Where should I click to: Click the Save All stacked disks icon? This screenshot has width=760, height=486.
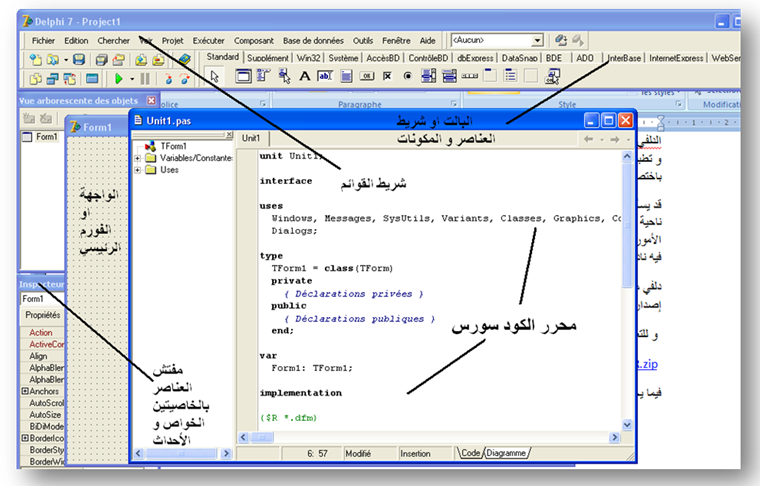click(101, 60)
